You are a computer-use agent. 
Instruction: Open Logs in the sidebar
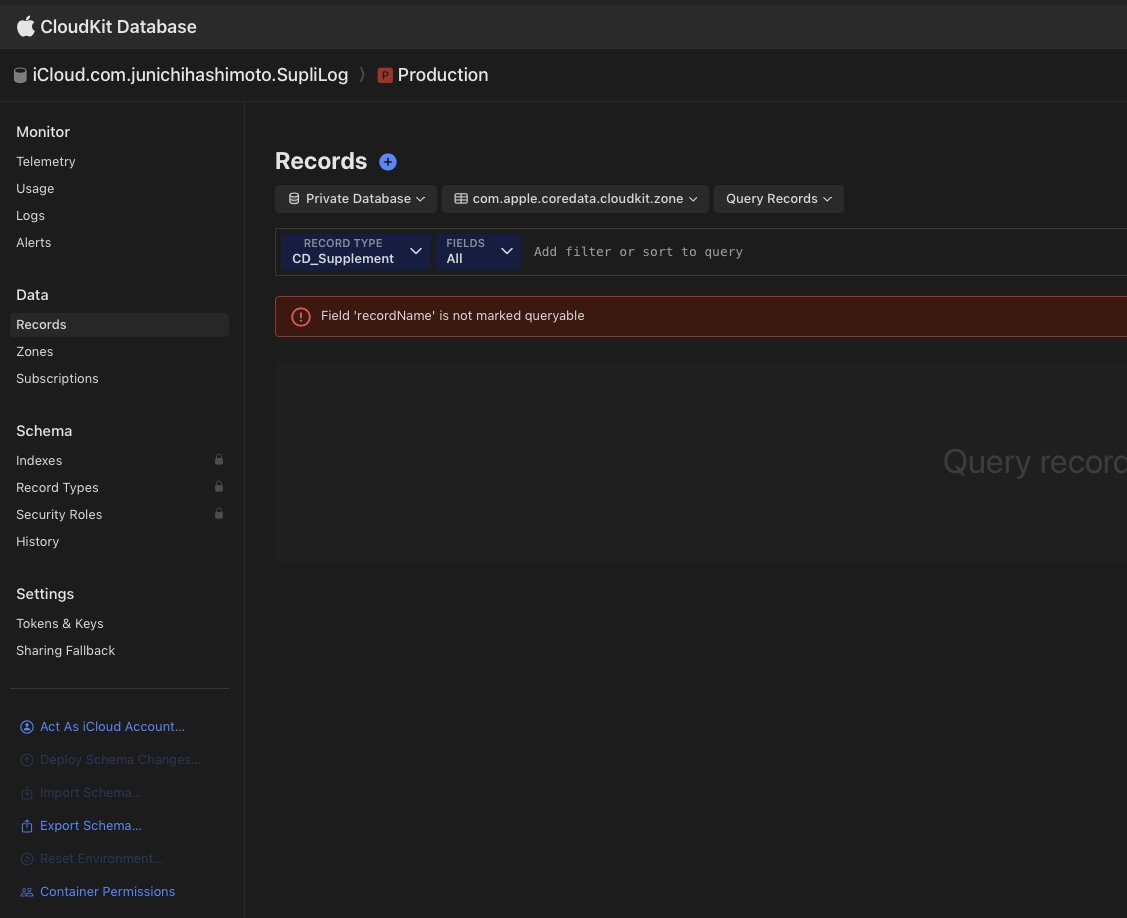point(30,216)
